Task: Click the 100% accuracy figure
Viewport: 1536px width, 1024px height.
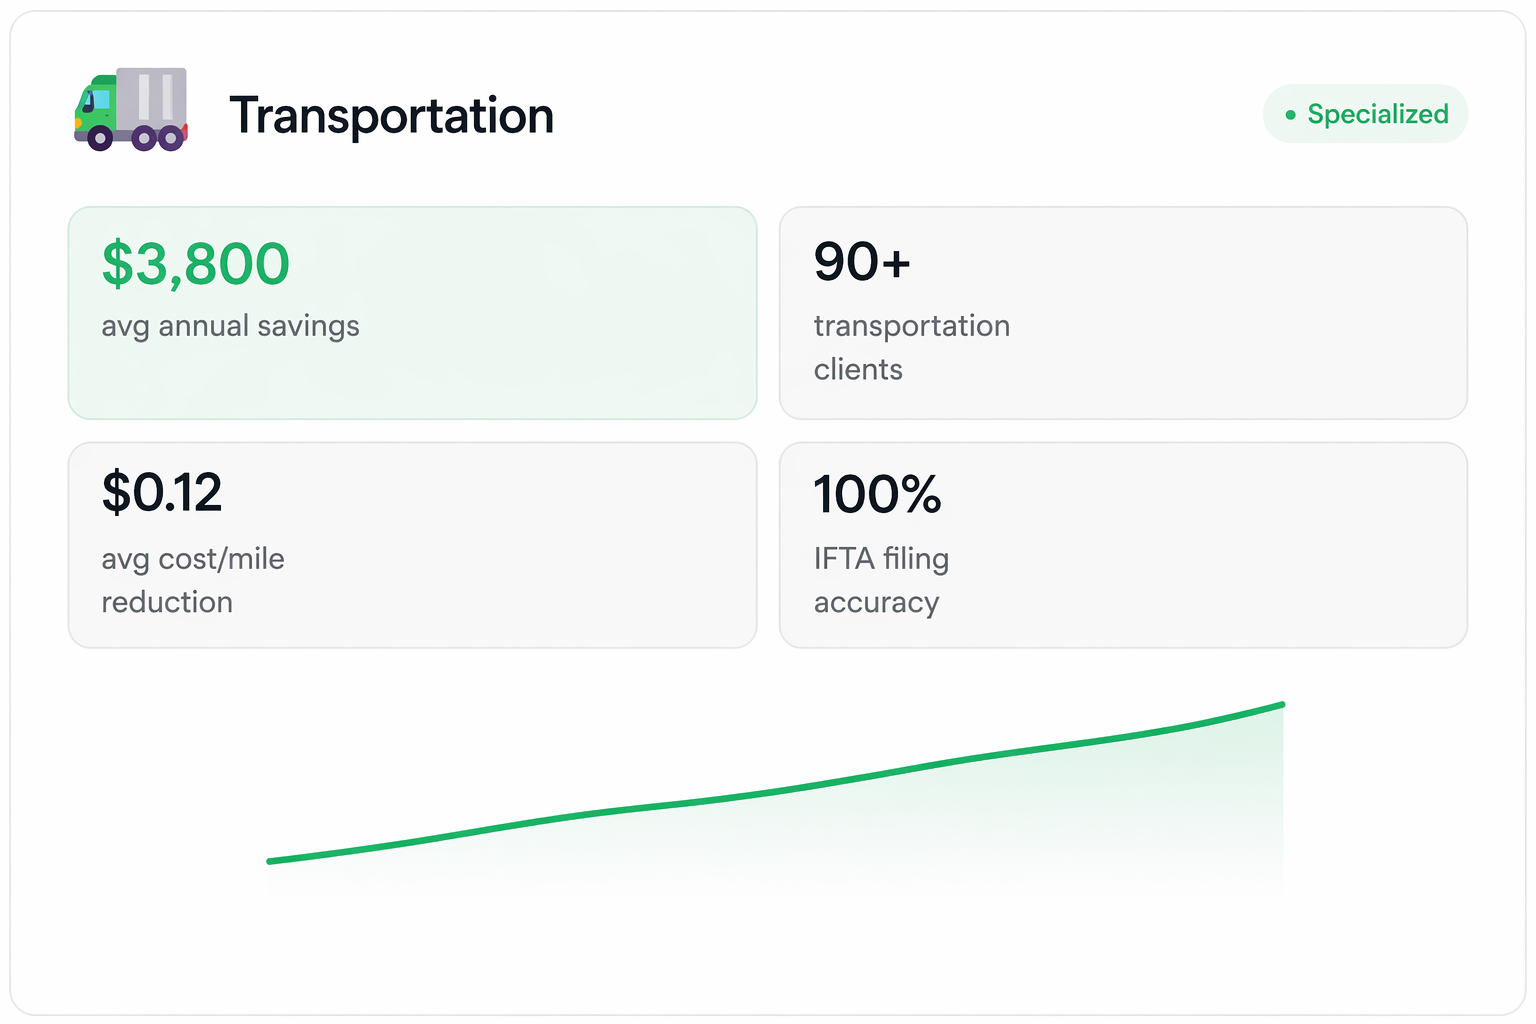Action: pyautogui.click(x=877, y=494)
